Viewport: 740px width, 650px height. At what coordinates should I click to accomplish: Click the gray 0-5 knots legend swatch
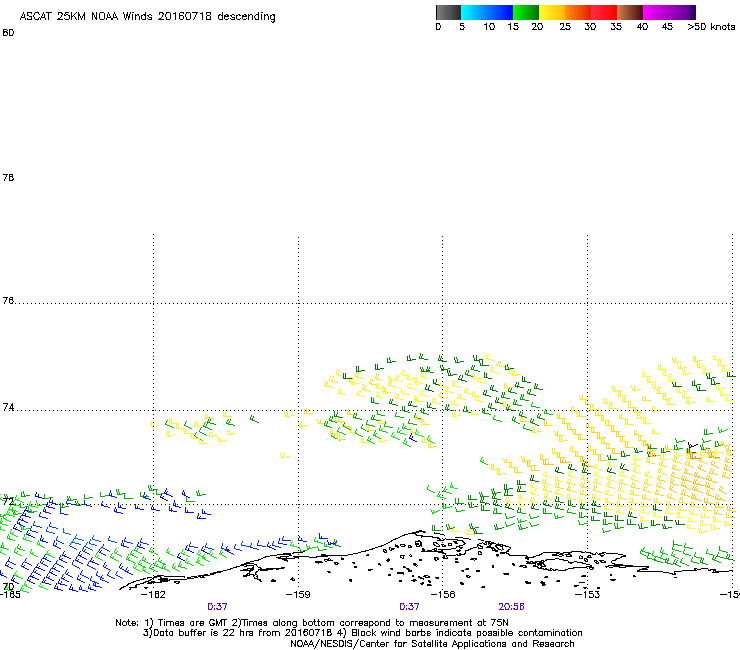tap(448, 12)
